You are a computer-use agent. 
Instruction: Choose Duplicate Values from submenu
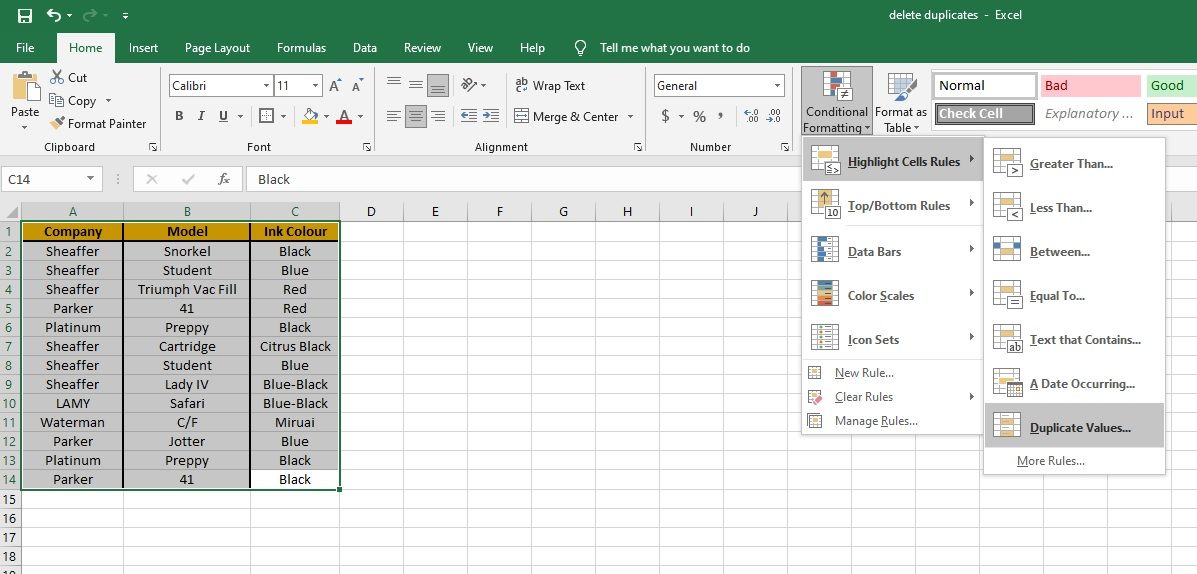[1079, 428]
